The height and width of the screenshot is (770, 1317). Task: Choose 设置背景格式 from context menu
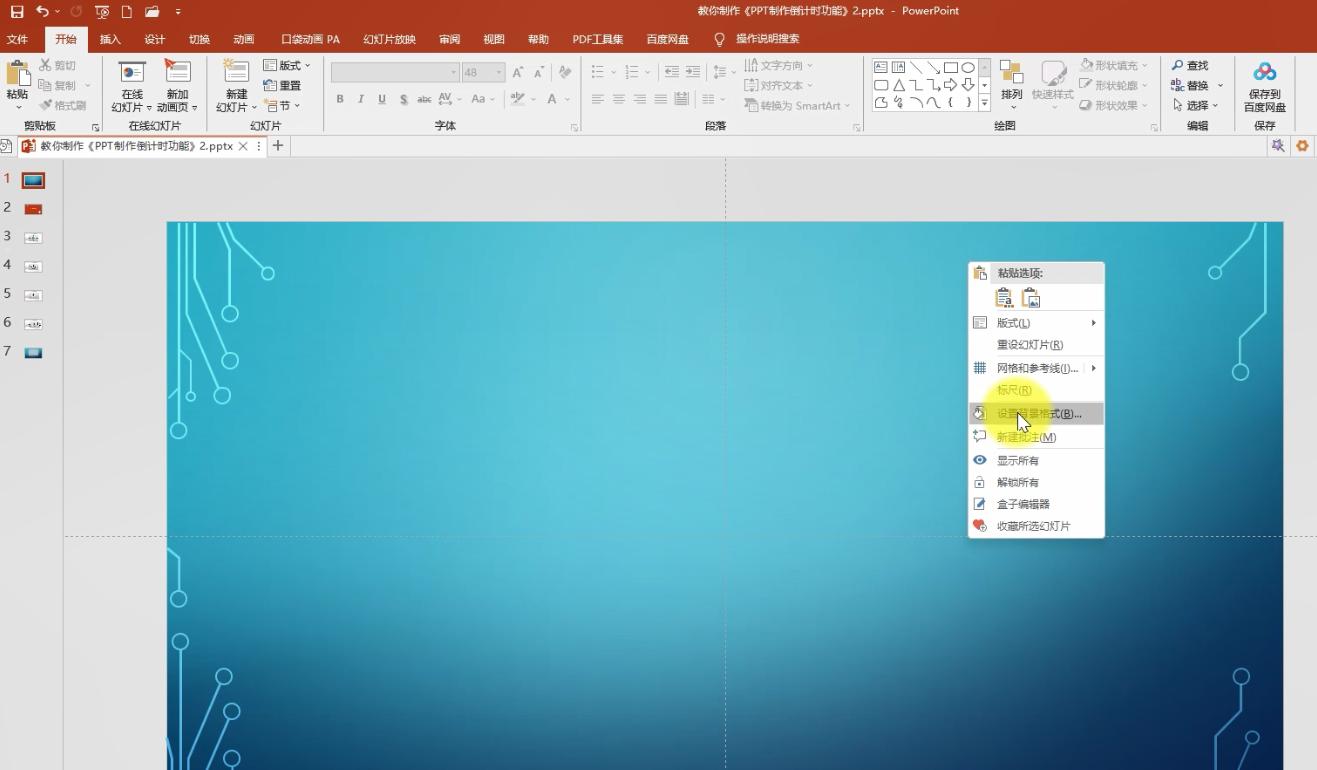pos(1038,414)
